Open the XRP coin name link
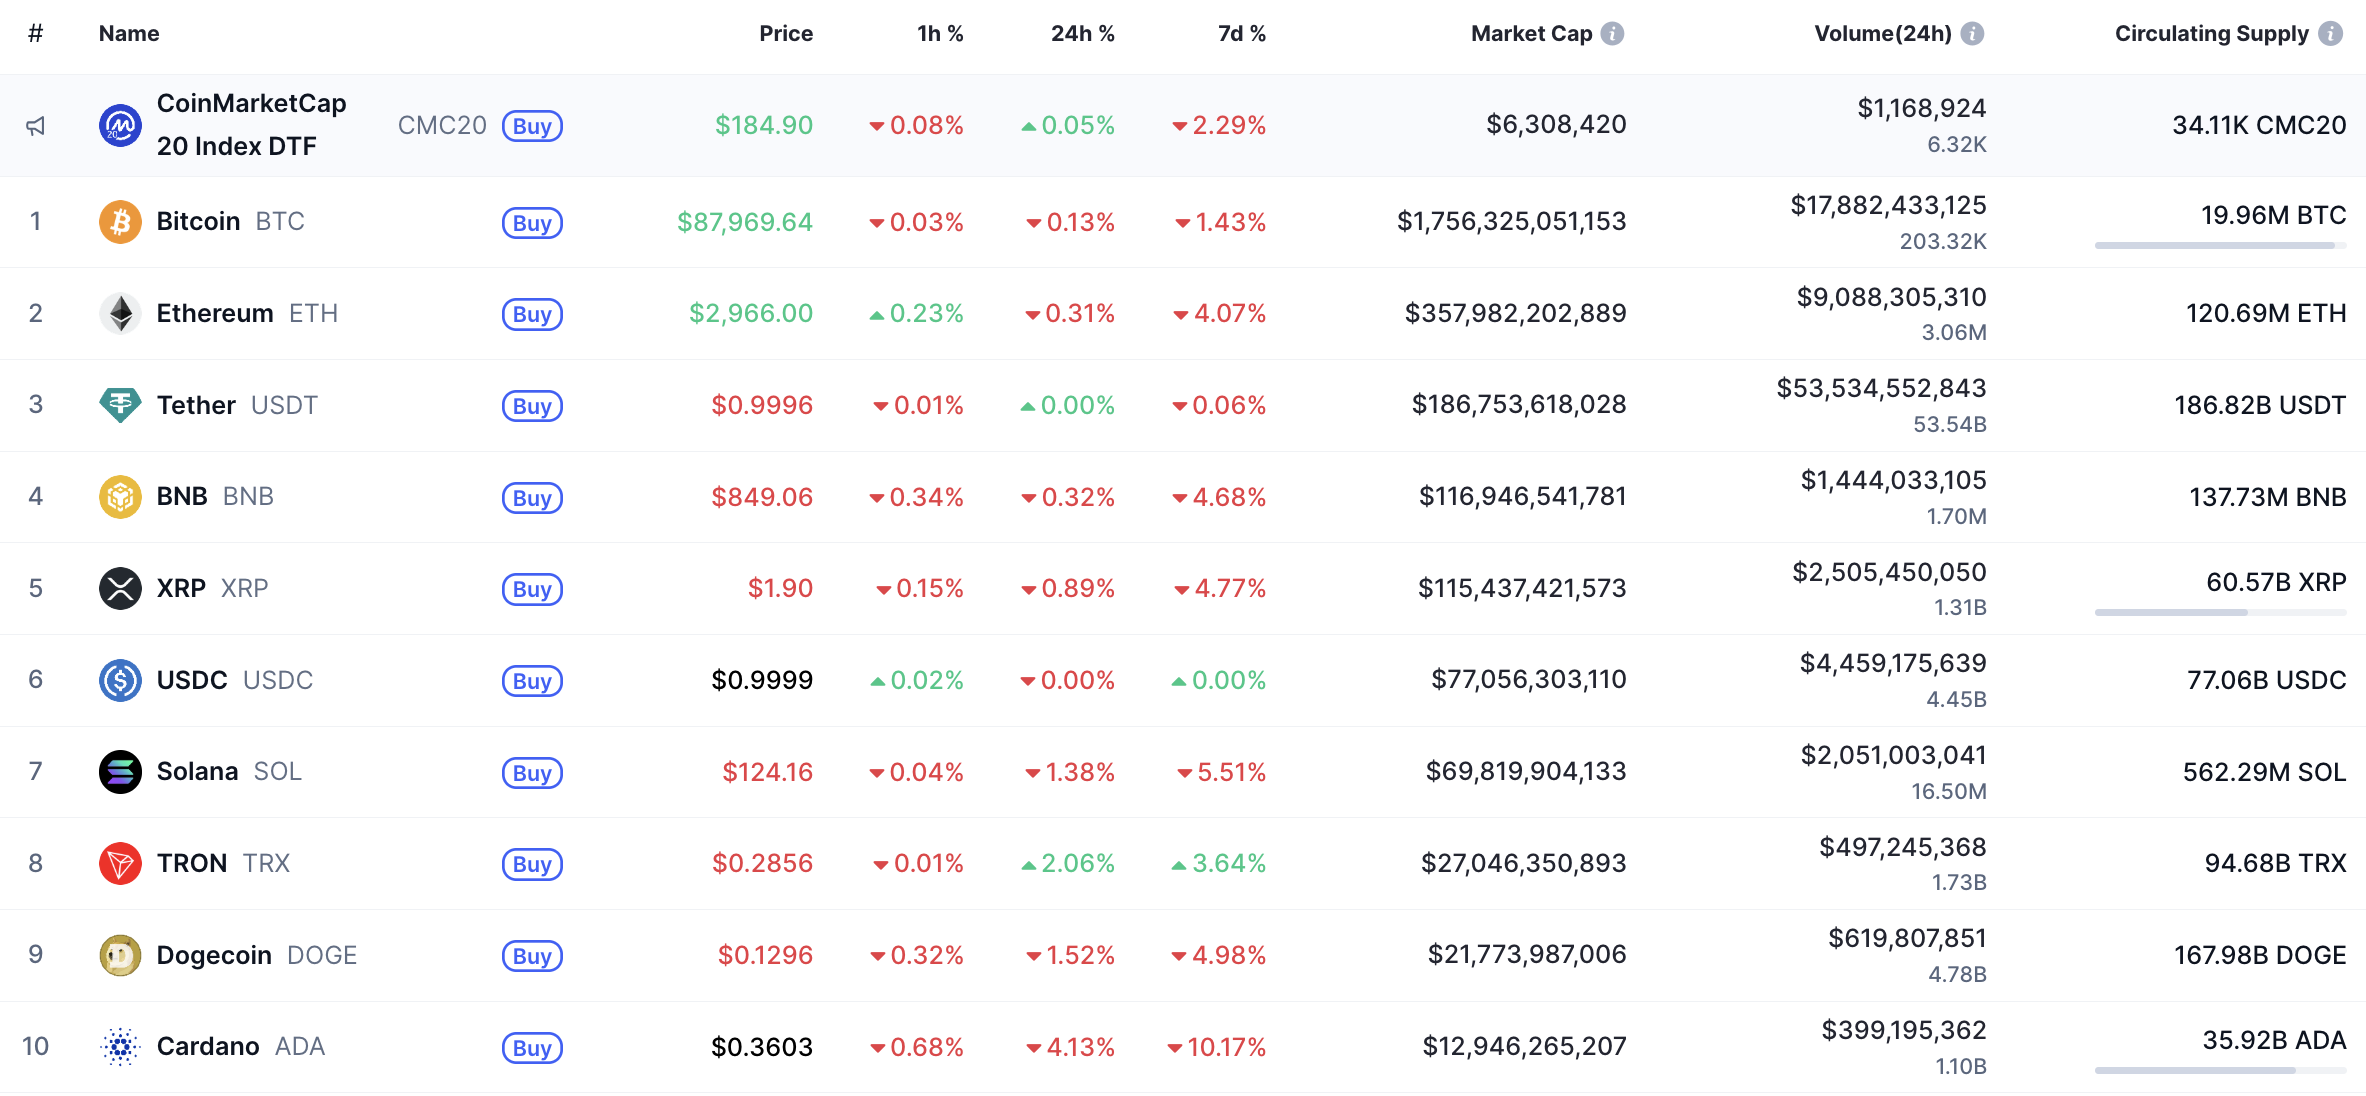Screen dimensions: 2366x1096 (181, 588)
